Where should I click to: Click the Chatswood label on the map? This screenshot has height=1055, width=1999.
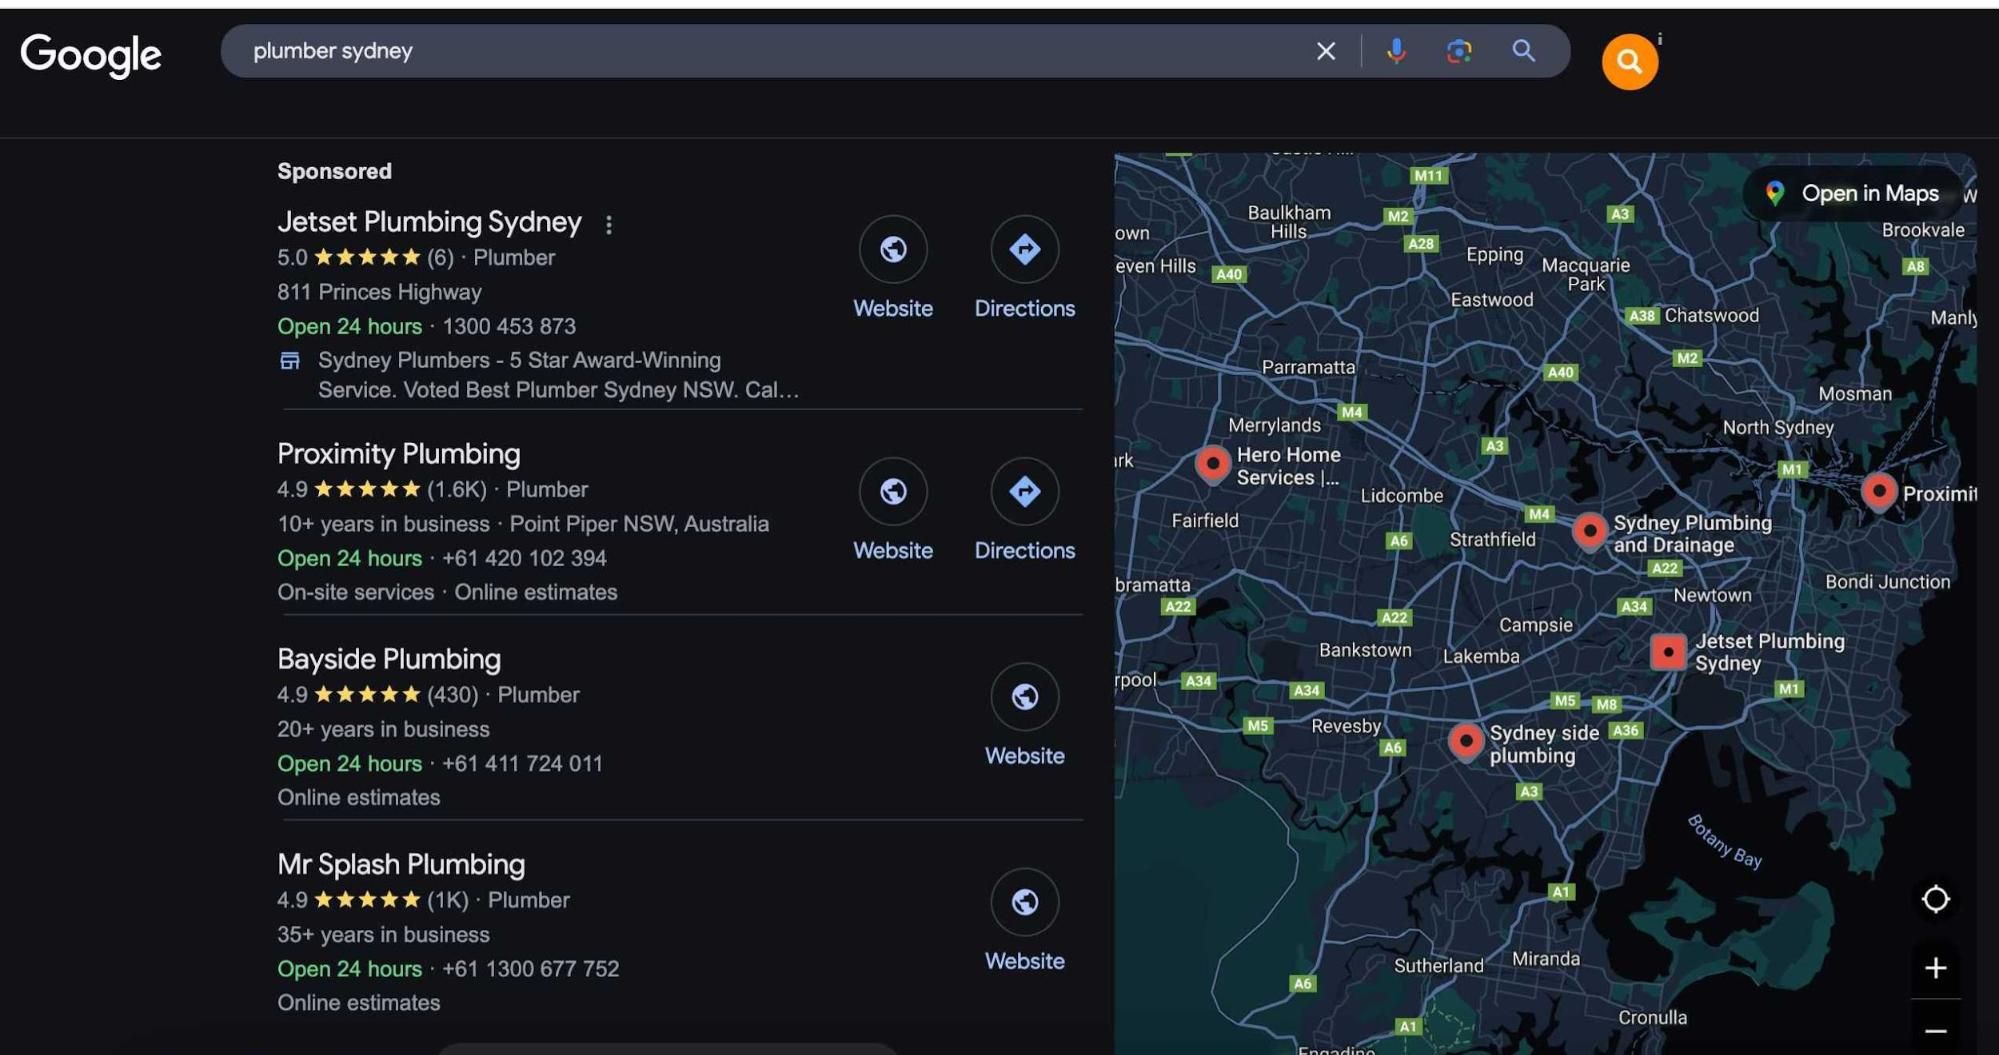[x=1711, y=315]
